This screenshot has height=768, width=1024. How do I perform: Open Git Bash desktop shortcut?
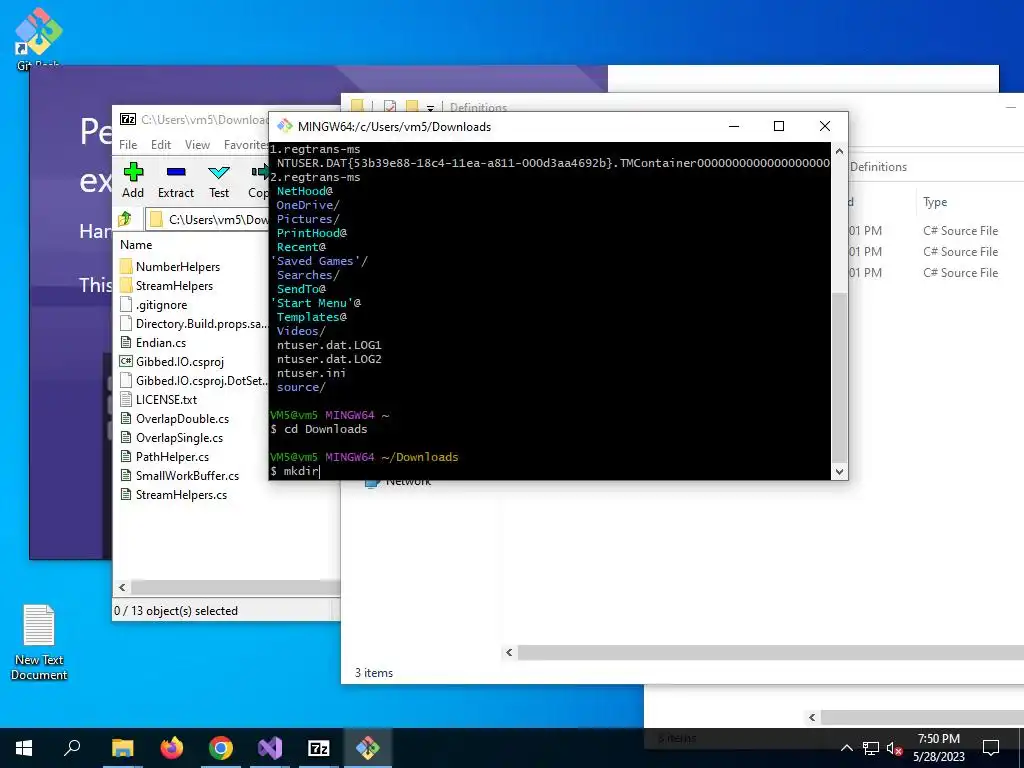point(38,38)
